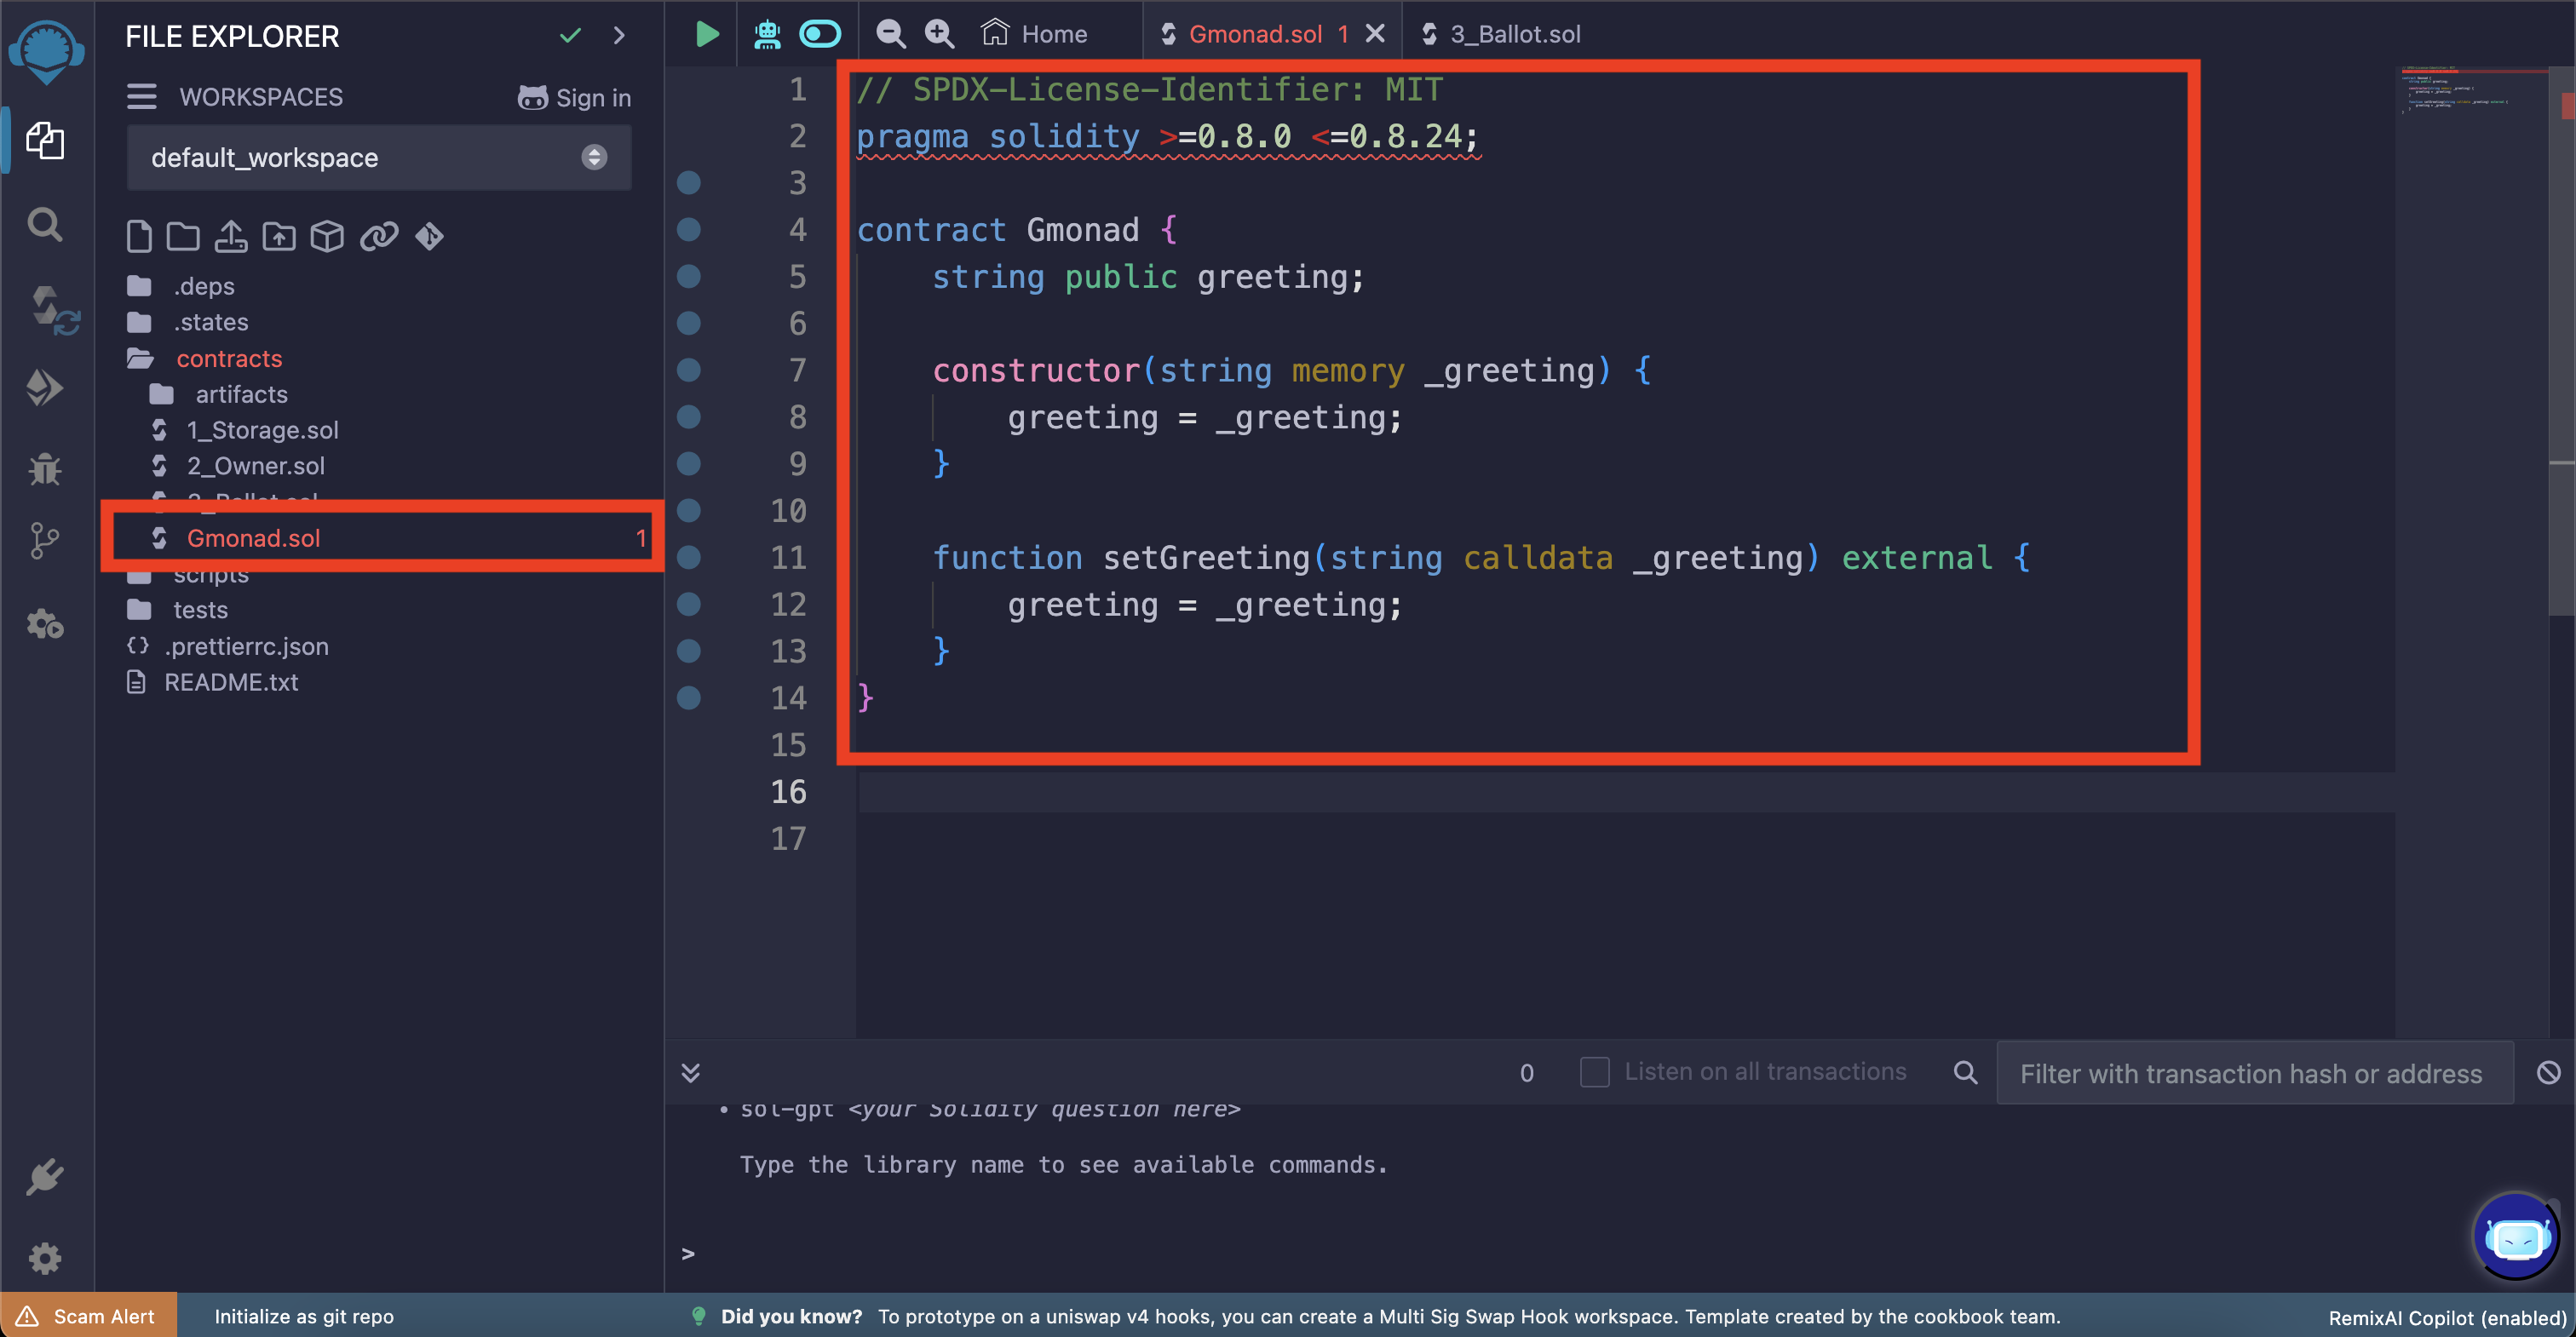Click the zoom out magnifier icon
The image size is (2576, 1337).
pyautogui.click(x=890, y=34)
